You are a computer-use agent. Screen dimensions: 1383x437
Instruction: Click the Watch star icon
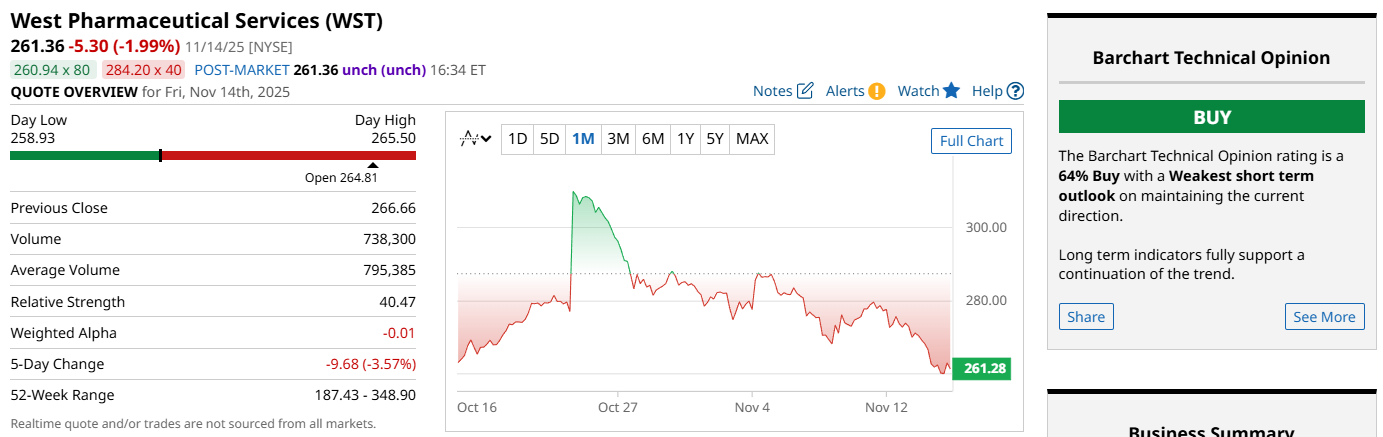click(x=951, y=91)
